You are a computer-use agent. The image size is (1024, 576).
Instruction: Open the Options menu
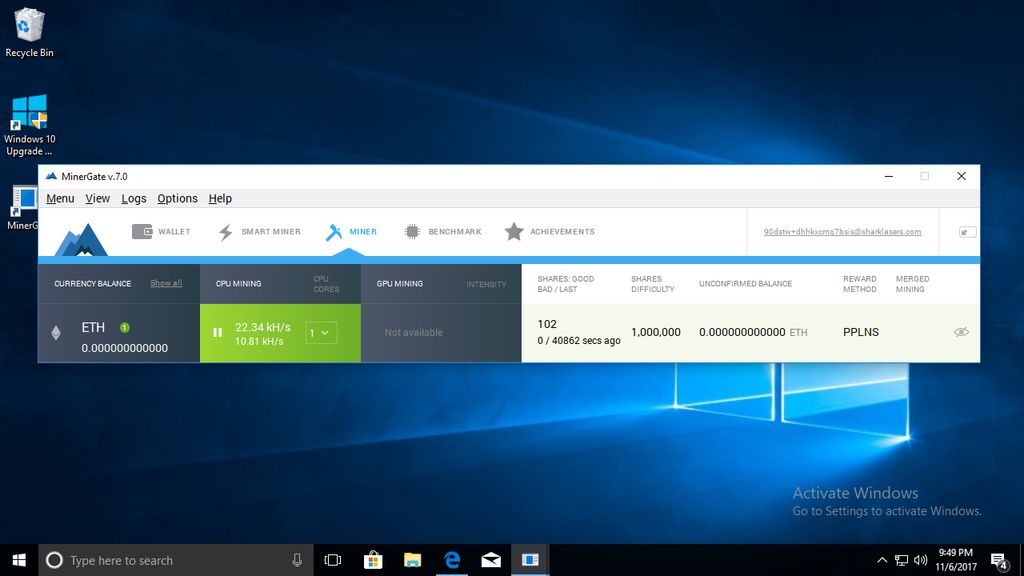pyautogui.click(x=176, y=198)
